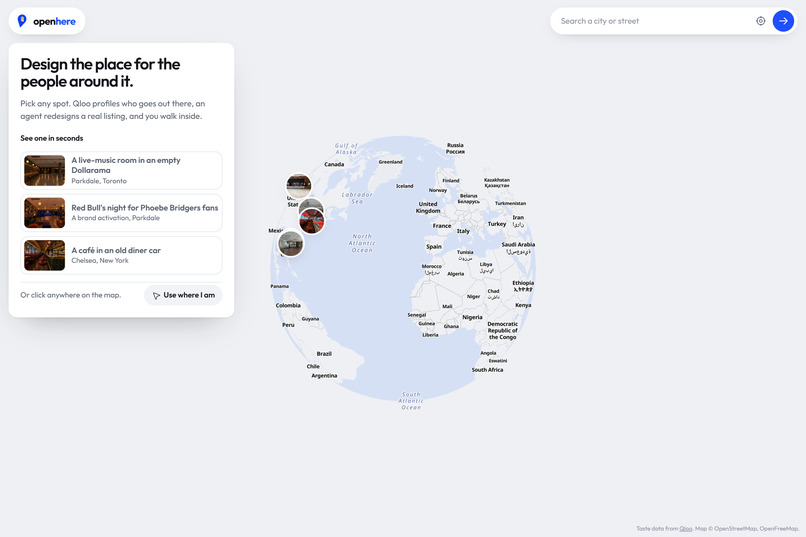This screenshot has height=537, width=806.
Task: Click Colombia label on the globe
Action: 288,305
